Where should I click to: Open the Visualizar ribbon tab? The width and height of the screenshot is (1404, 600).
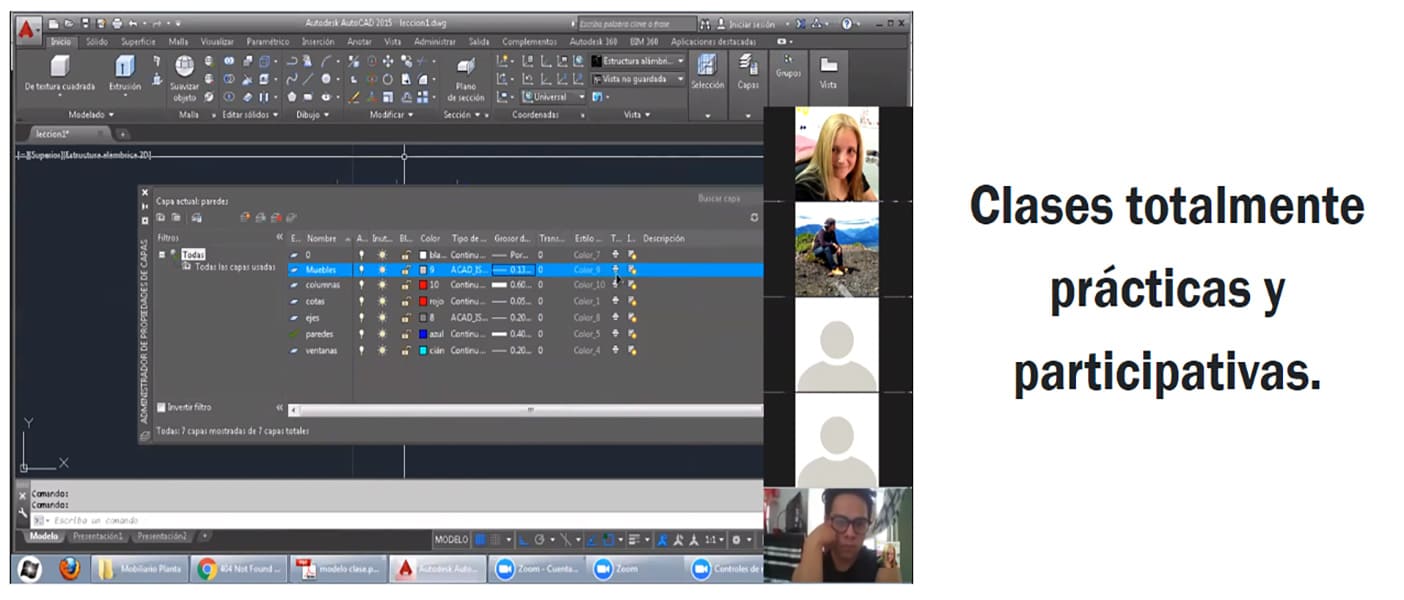click(217, 42)
